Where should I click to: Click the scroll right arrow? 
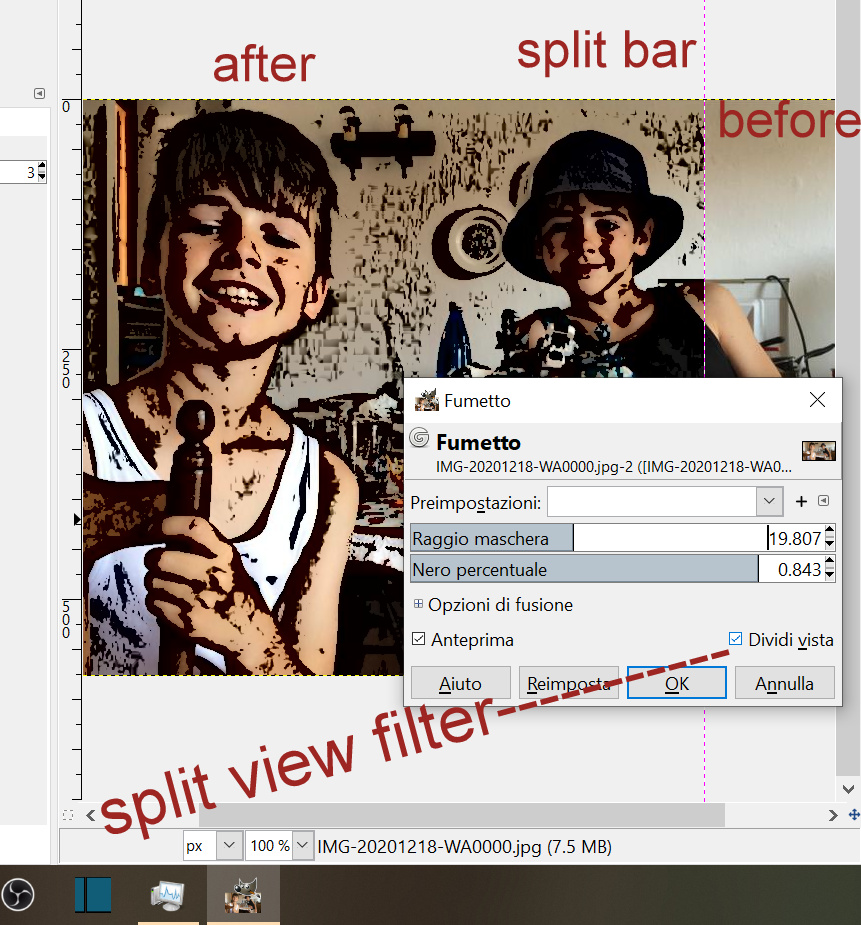(833, 815)
